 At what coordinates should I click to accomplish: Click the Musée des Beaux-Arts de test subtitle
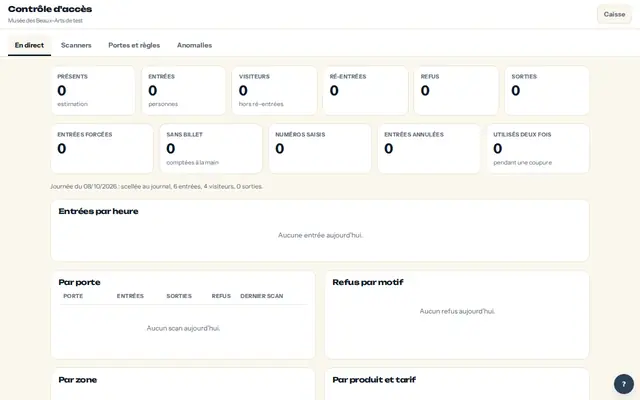(45, 20)
